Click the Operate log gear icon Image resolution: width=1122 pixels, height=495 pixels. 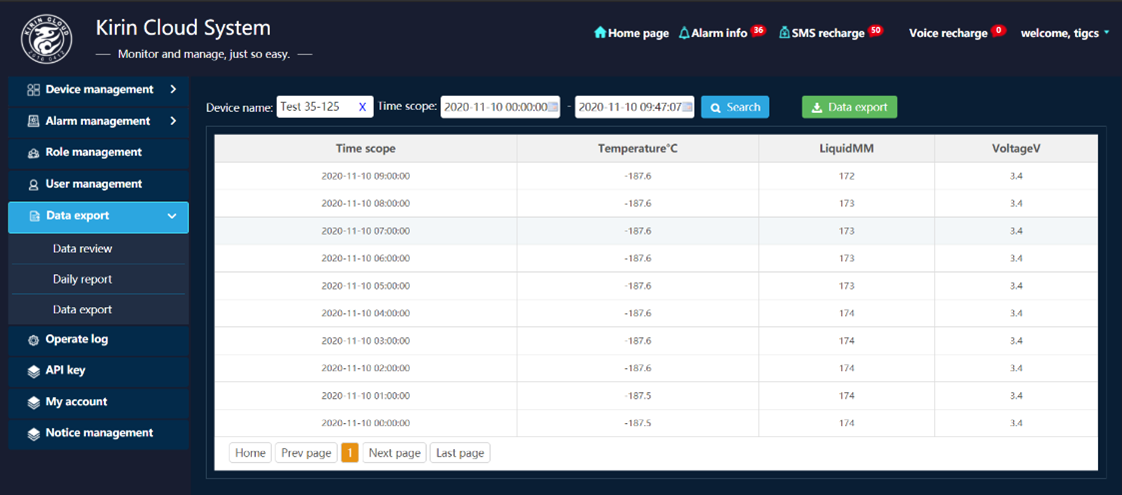(x=33, y=340)
